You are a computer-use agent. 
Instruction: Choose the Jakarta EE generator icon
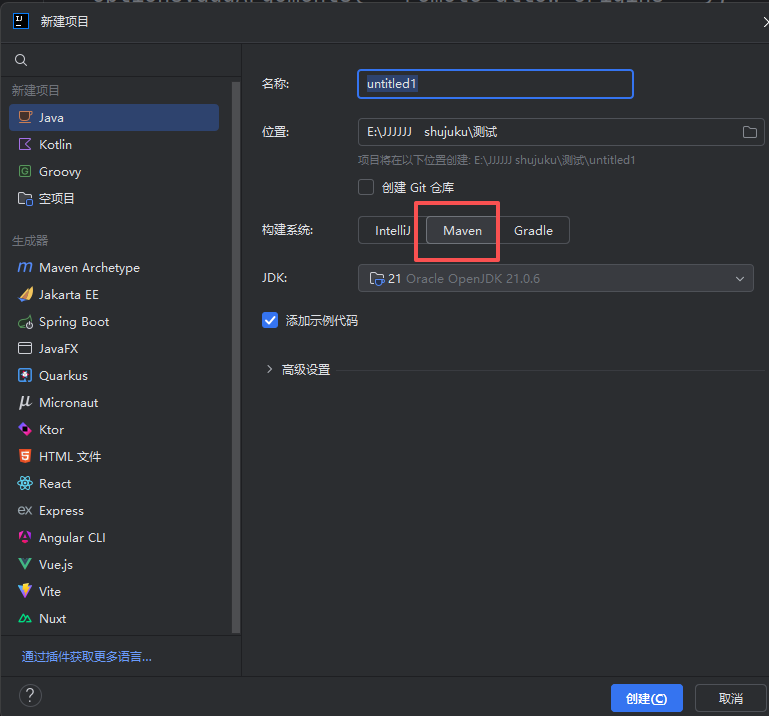click(x=26, y=294)
